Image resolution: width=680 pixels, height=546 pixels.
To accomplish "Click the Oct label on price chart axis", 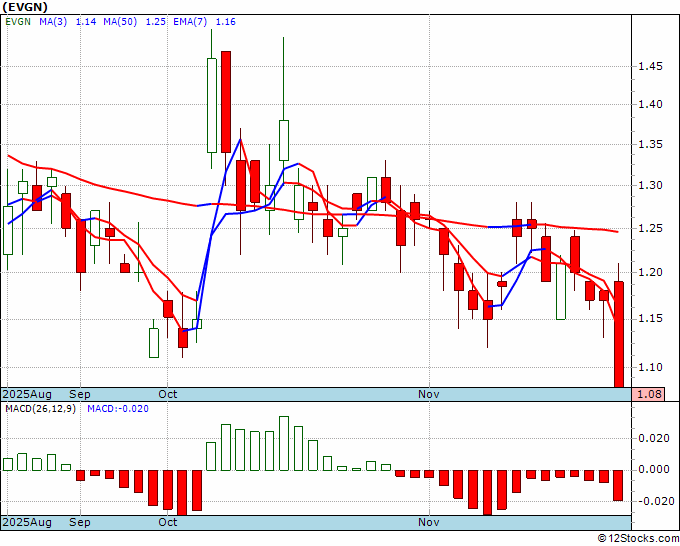I will pyautogui.click(x=167, y=394).
